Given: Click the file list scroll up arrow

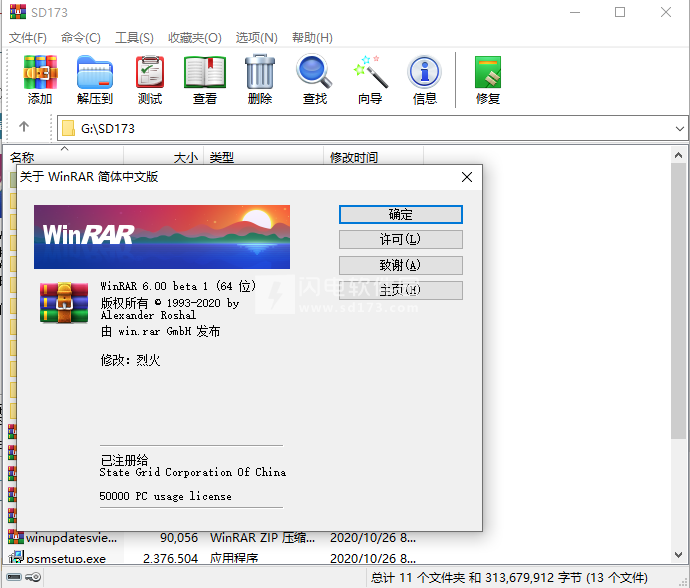Looking at the screenshot, I should point(678,155).
